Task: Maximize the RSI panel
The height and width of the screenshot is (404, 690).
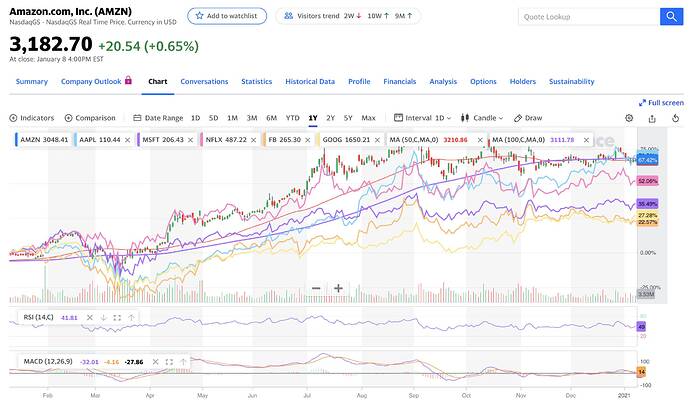Action: point(117,317)
